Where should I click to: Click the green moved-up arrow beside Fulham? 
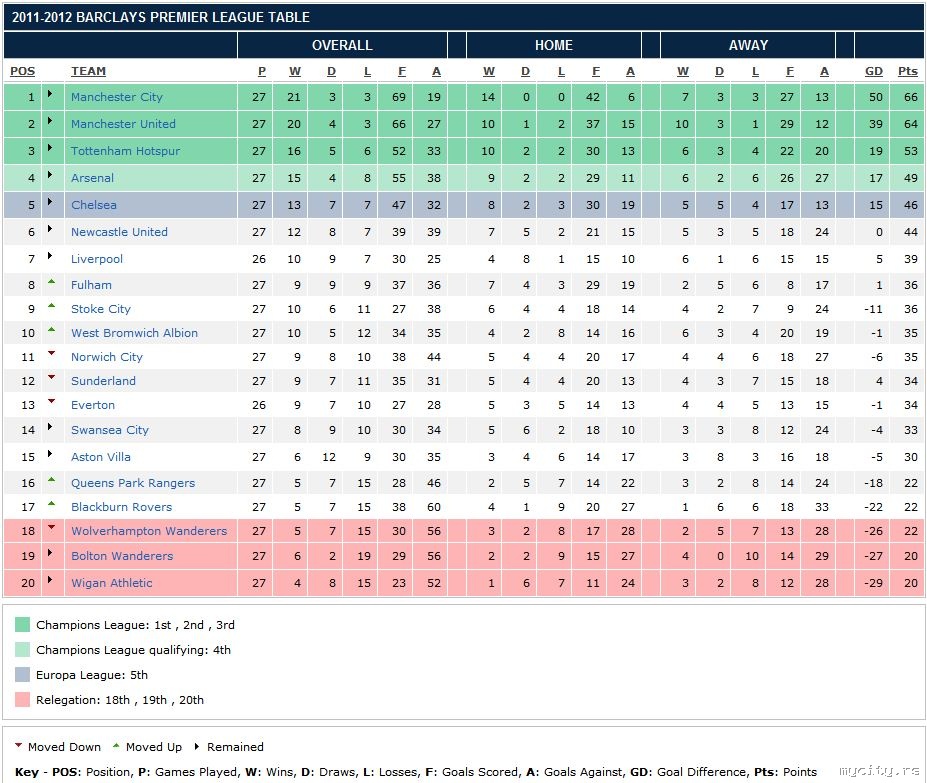tap(51, 283)
